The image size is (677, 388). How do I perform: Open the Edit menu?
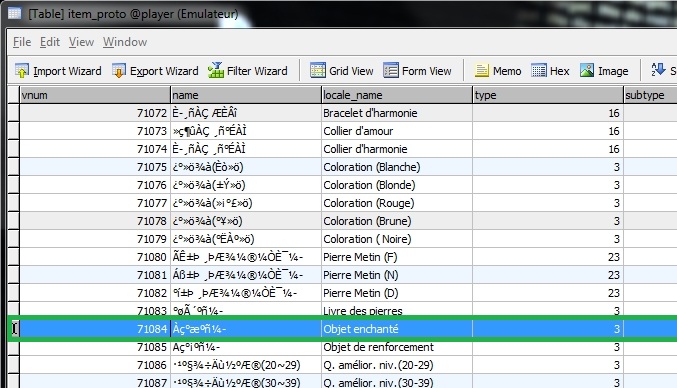click(x=50, y=42)
